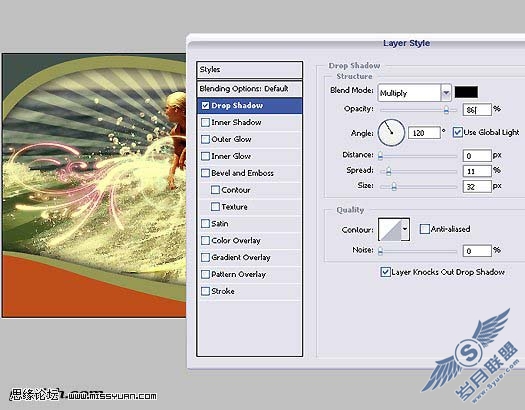525x410 pixels.
Task: Enable the Pattern Overlay checkbox
Action: [205, 274]
